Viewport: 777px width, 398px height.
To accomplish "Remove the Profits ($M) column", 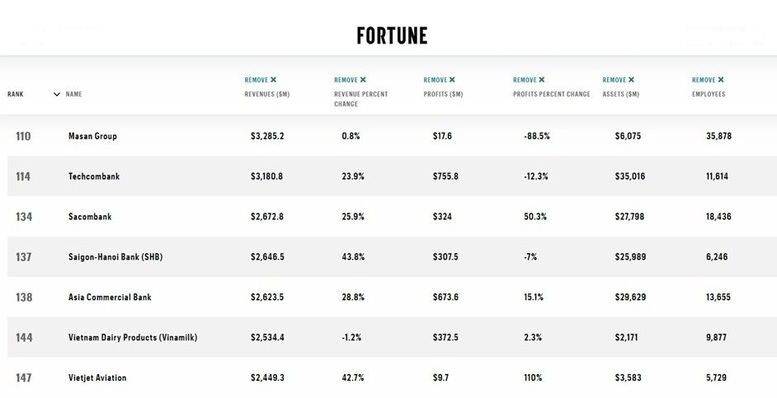I will [x=439, y=80].
